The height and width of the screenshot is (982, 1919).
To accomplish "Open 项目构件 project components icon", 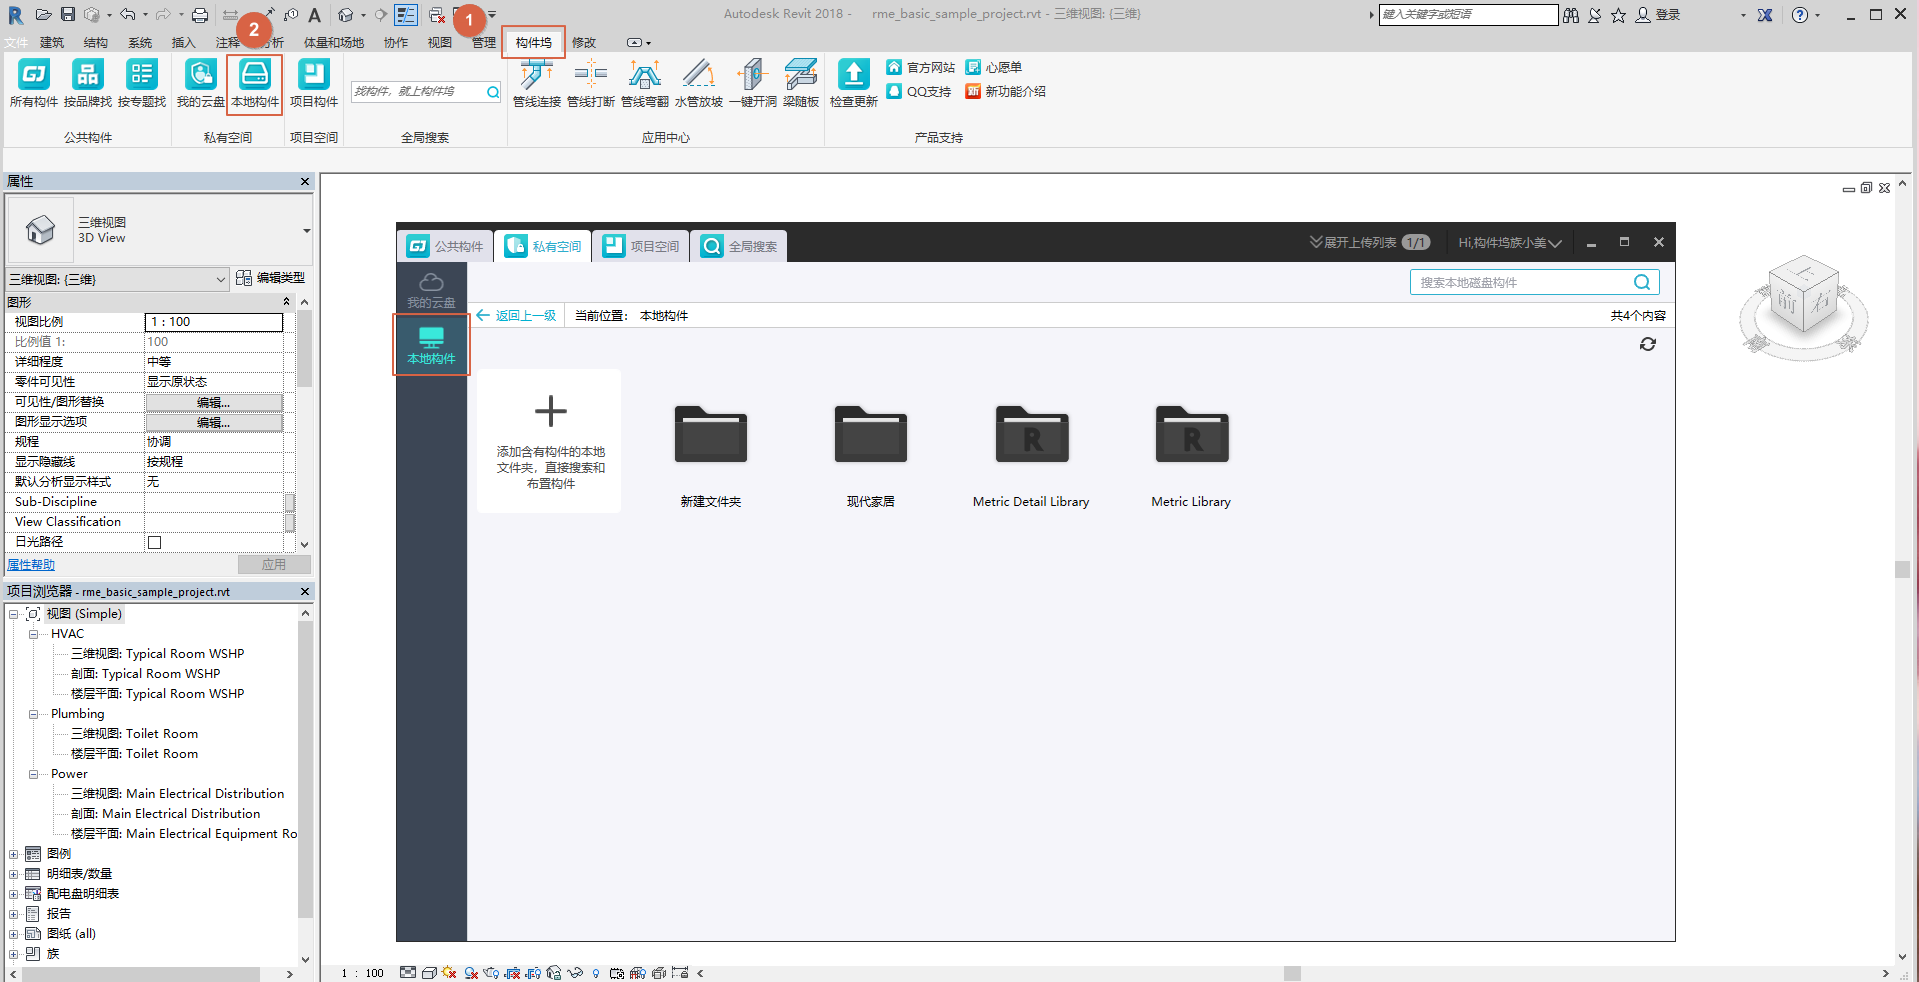I will pyautogui.click(x=314, y=83).
